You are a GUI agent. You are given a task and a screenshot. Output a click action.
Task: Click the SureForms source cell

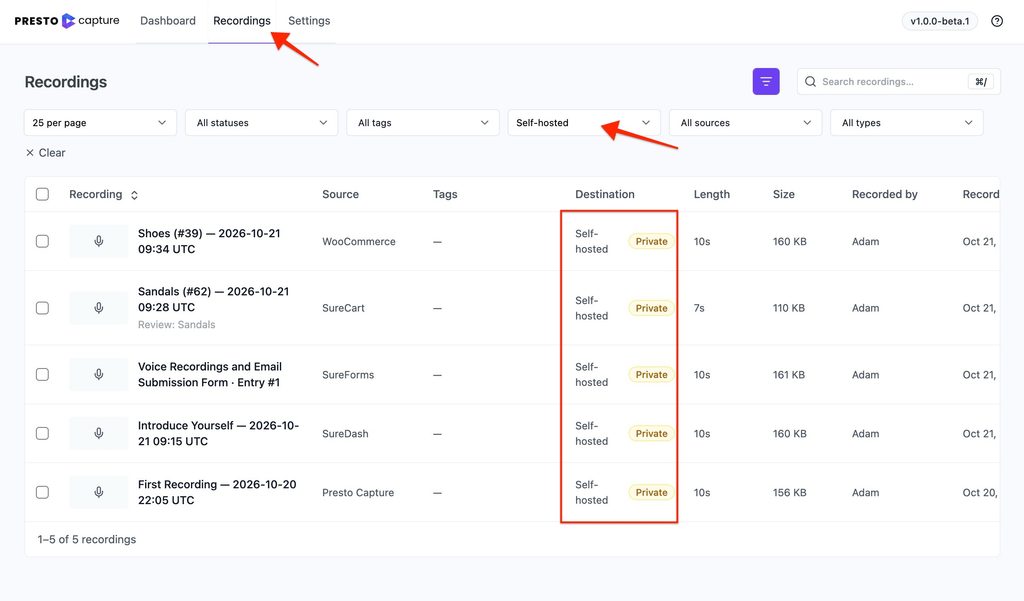[x=347, y=374]
